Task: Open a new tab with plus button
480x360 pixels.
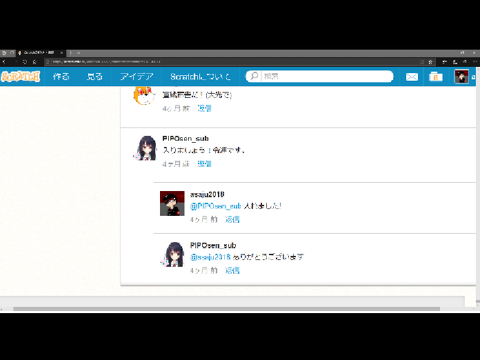Action: pyautogui.click(x=71, y=53)
